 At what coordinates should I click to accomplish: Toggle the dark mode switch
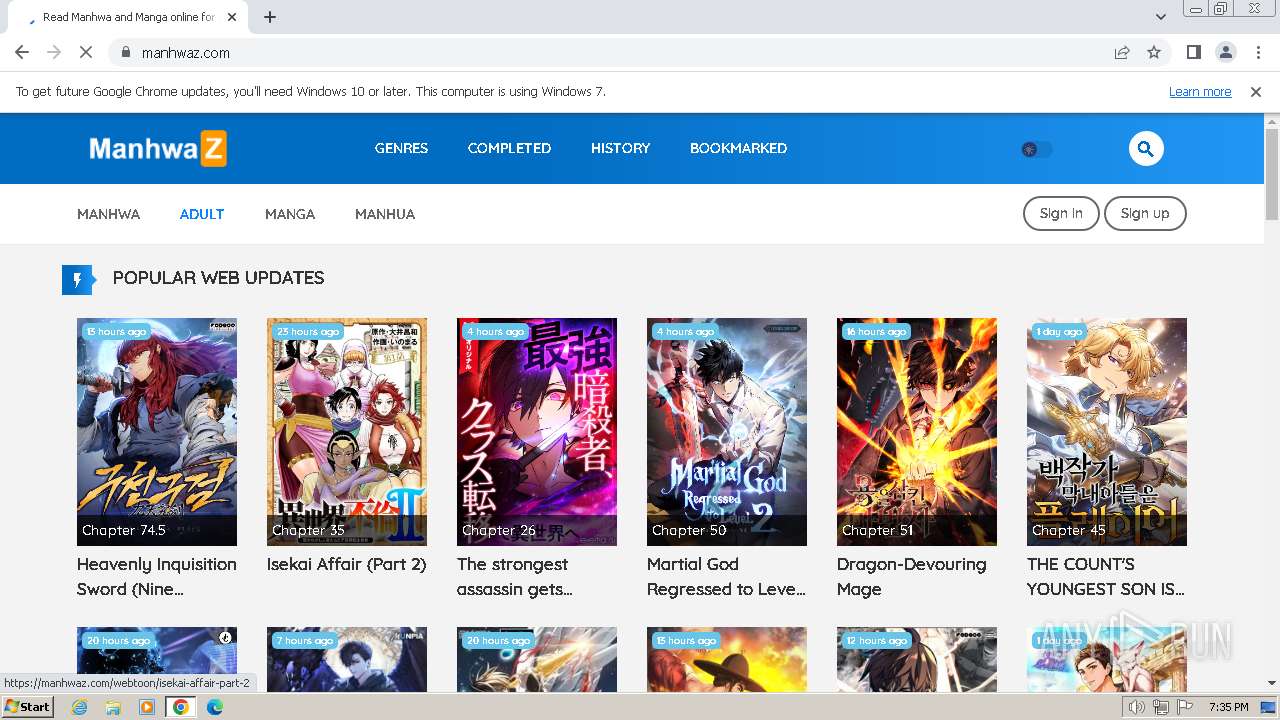[x=1036, y=149]
